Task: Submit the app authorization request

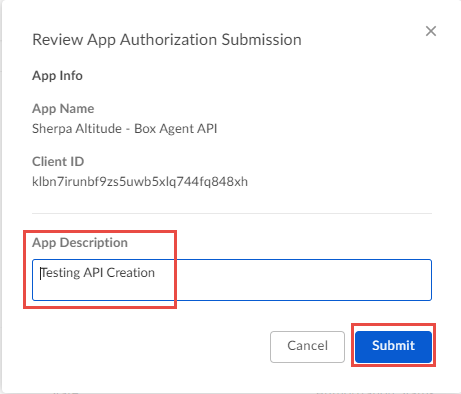Action: point(393,346)
